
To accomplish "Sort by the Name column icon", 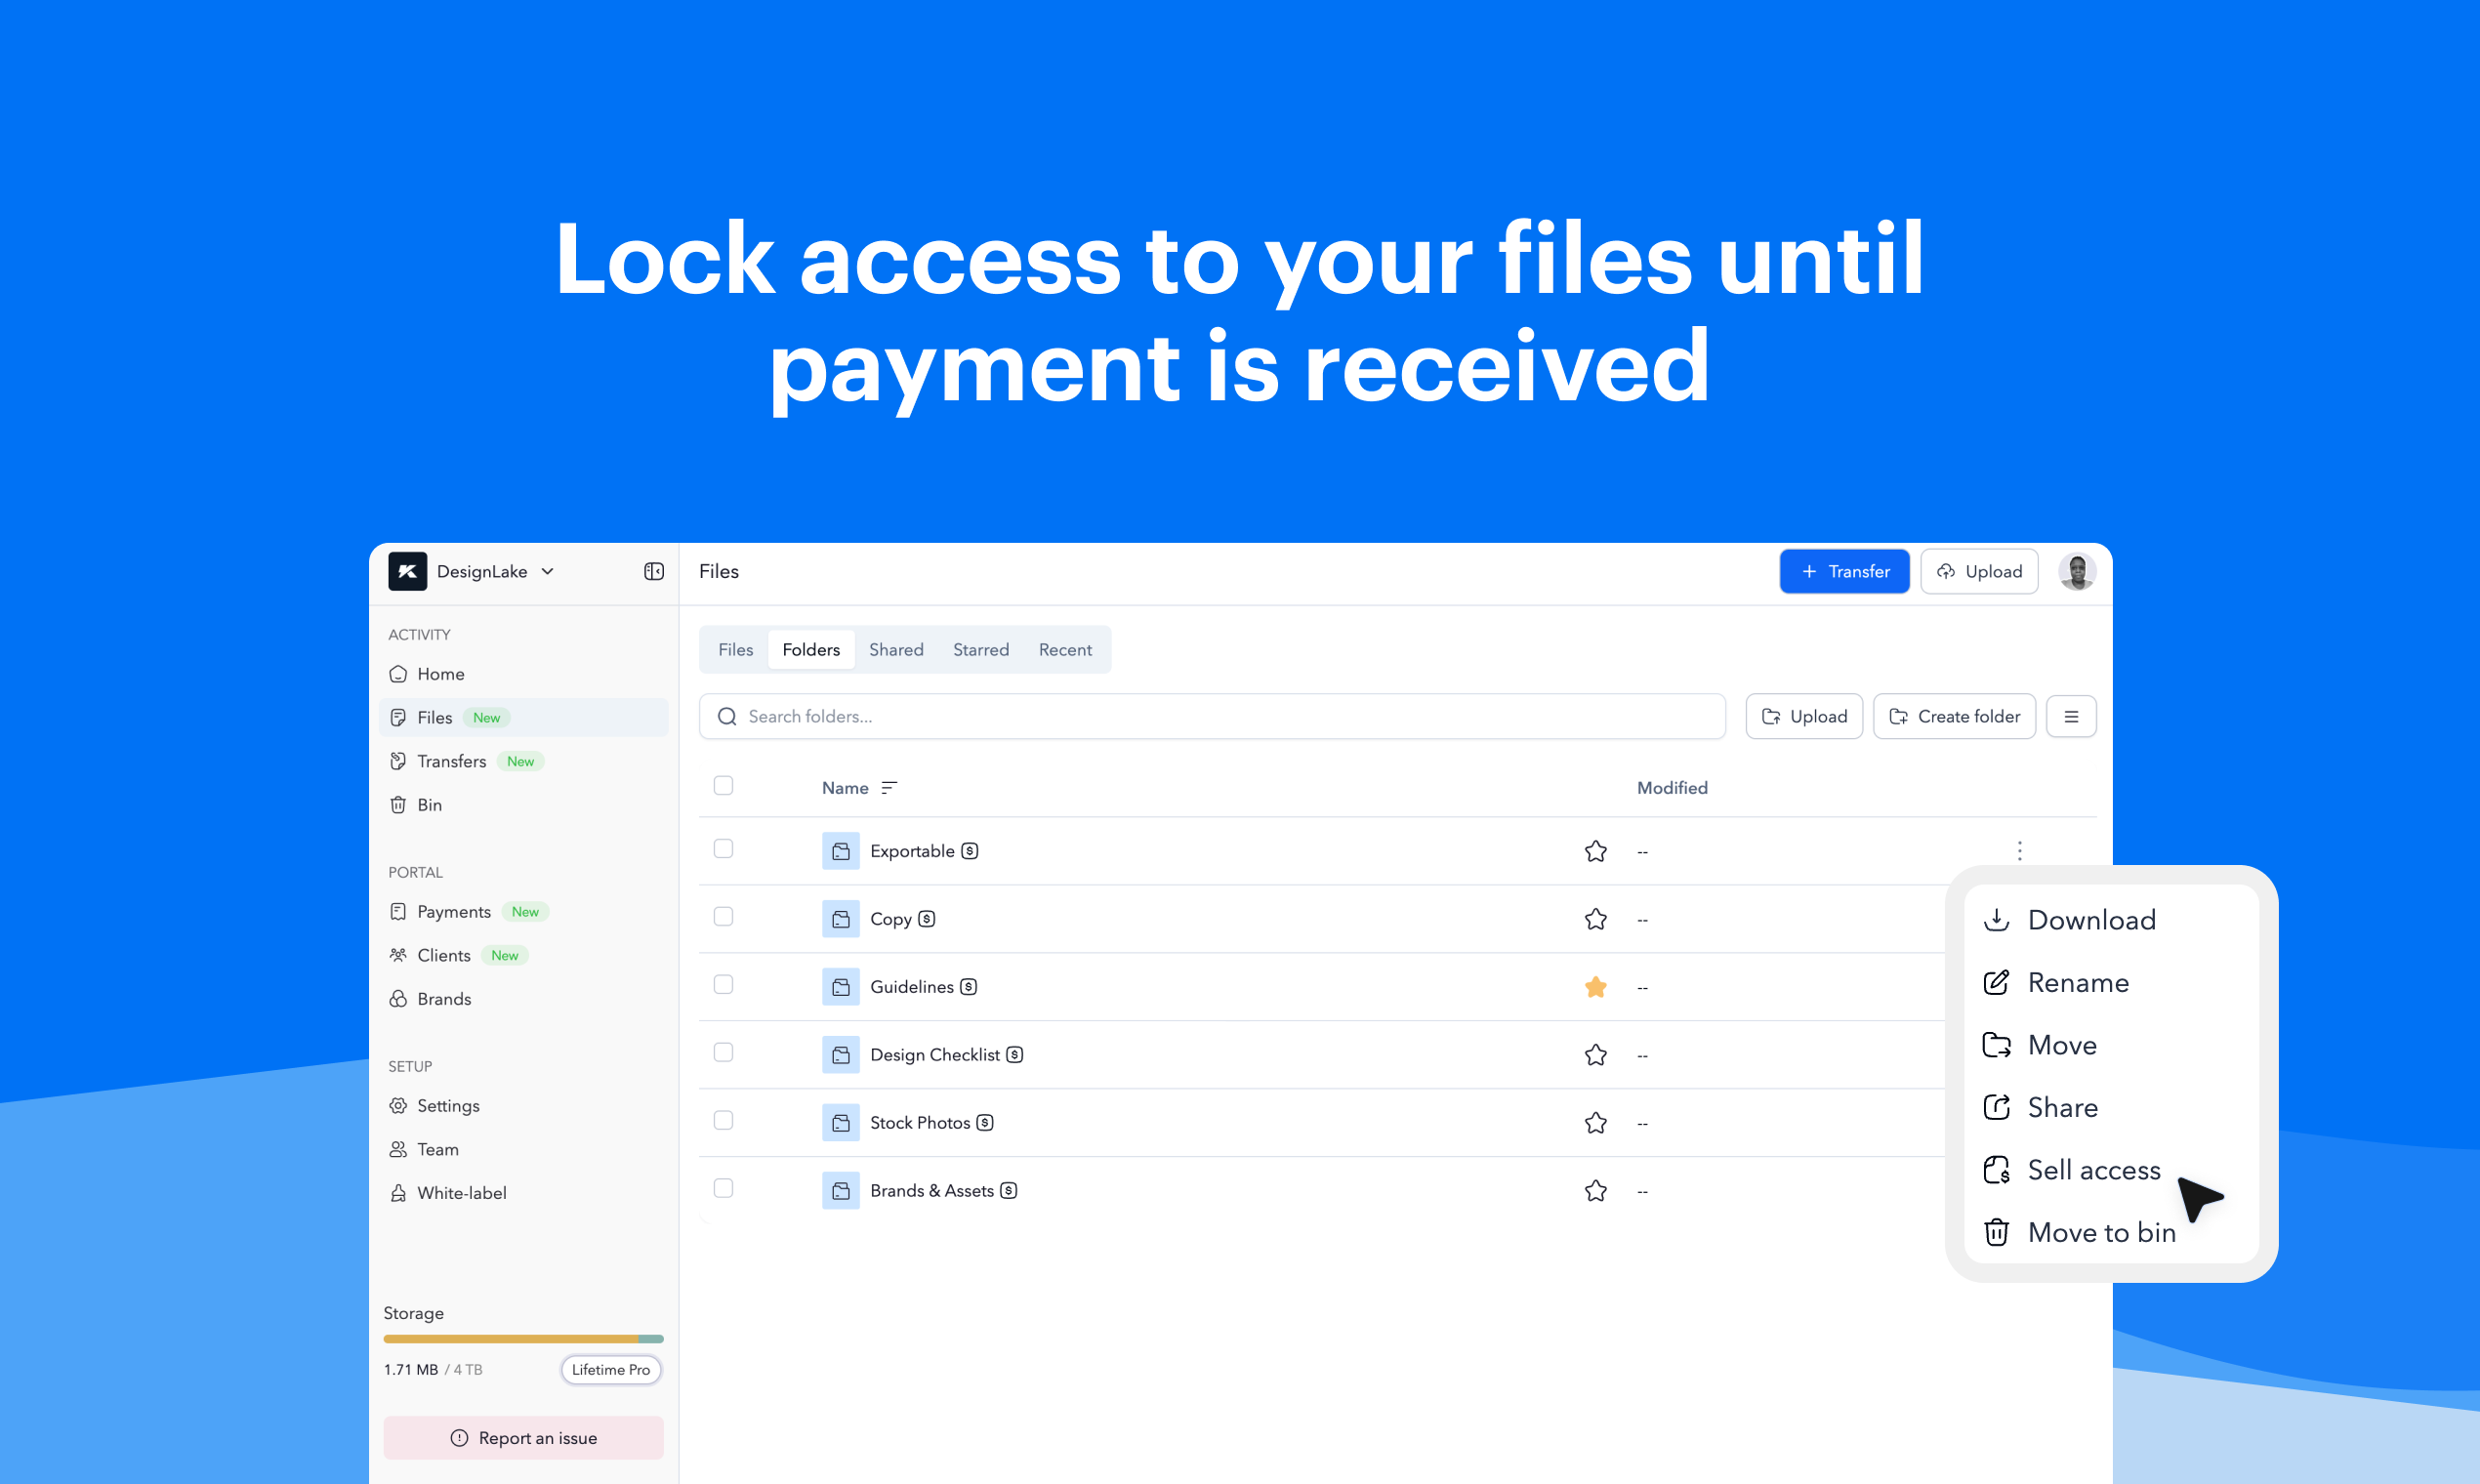I will [x=889, y=788].
